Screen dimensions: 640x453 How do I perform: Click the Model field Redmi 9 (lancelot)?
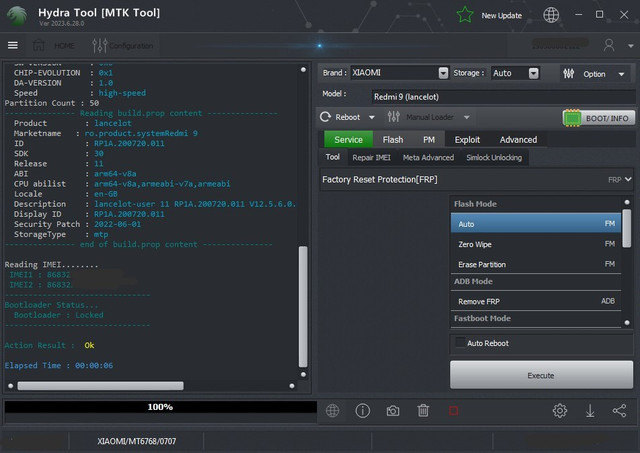click(503, 97)
